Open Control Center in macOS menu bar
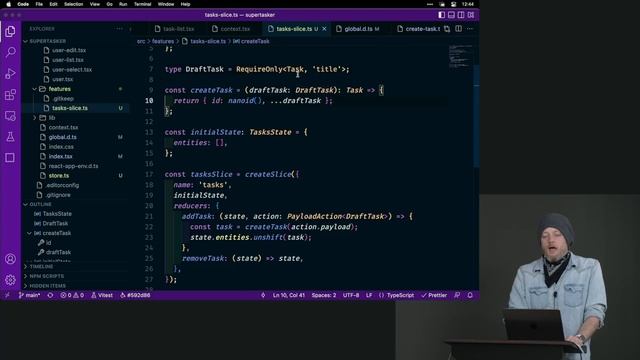This screenshot has width=640, height=360. pyautogui.click(x=453, y=4)
